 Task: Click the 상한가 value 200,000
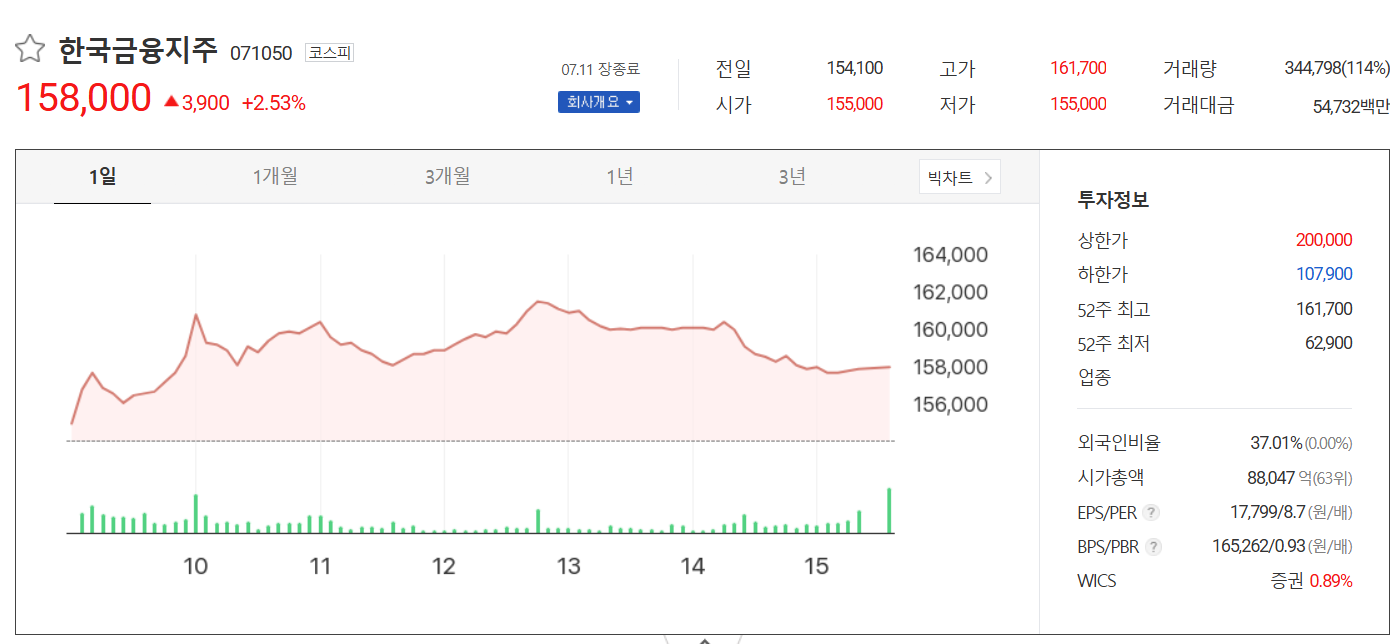(x=1324, y=240)
